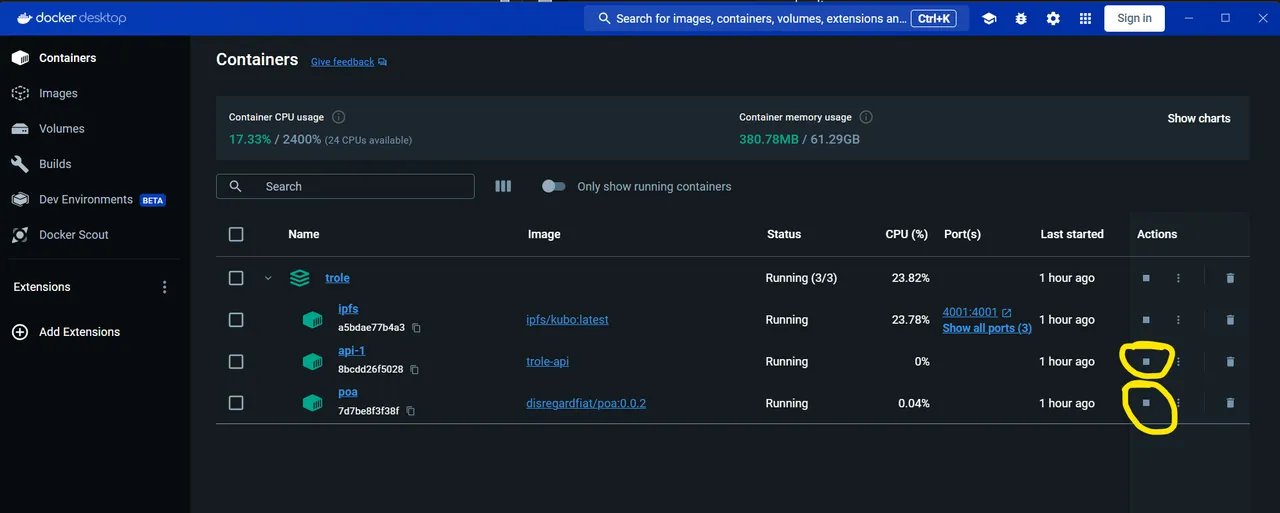Viewport: 1280px width, 513px height.
Task: Tick the checkbox for ipfs container
Action: pos(236,320)
